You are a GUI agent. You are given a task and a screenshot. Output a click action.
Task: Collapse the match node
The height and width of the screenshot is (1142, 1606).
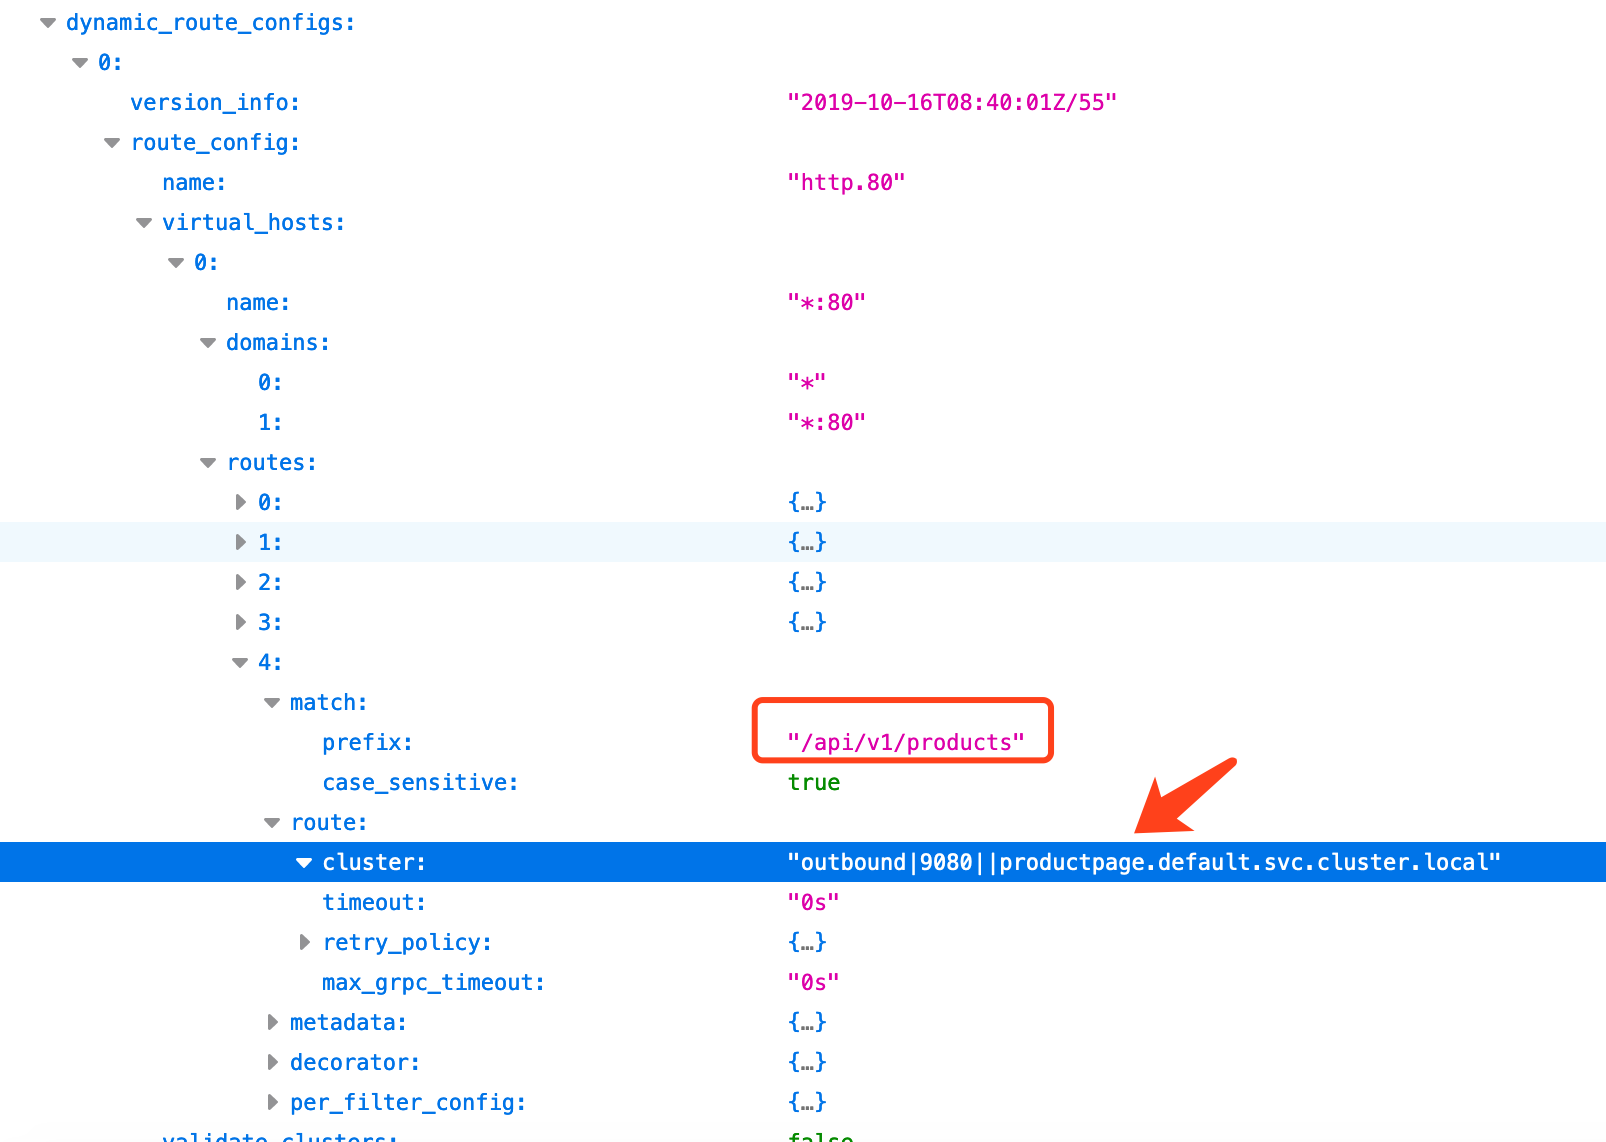click(x=272, y=703)
